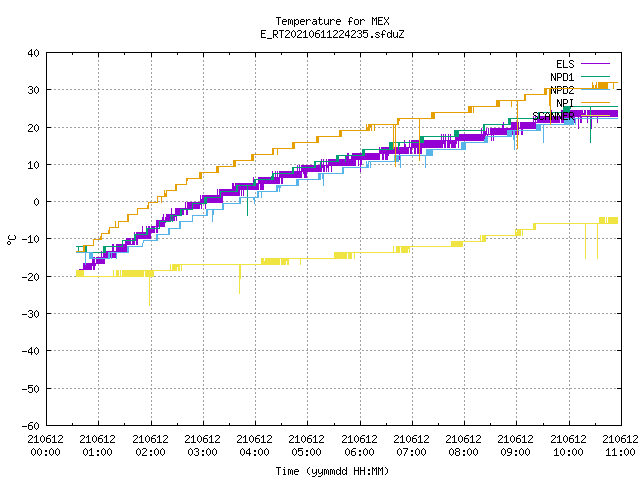Click the y-axis value -50
Viewport: 640px width, 480px height.
31,389
